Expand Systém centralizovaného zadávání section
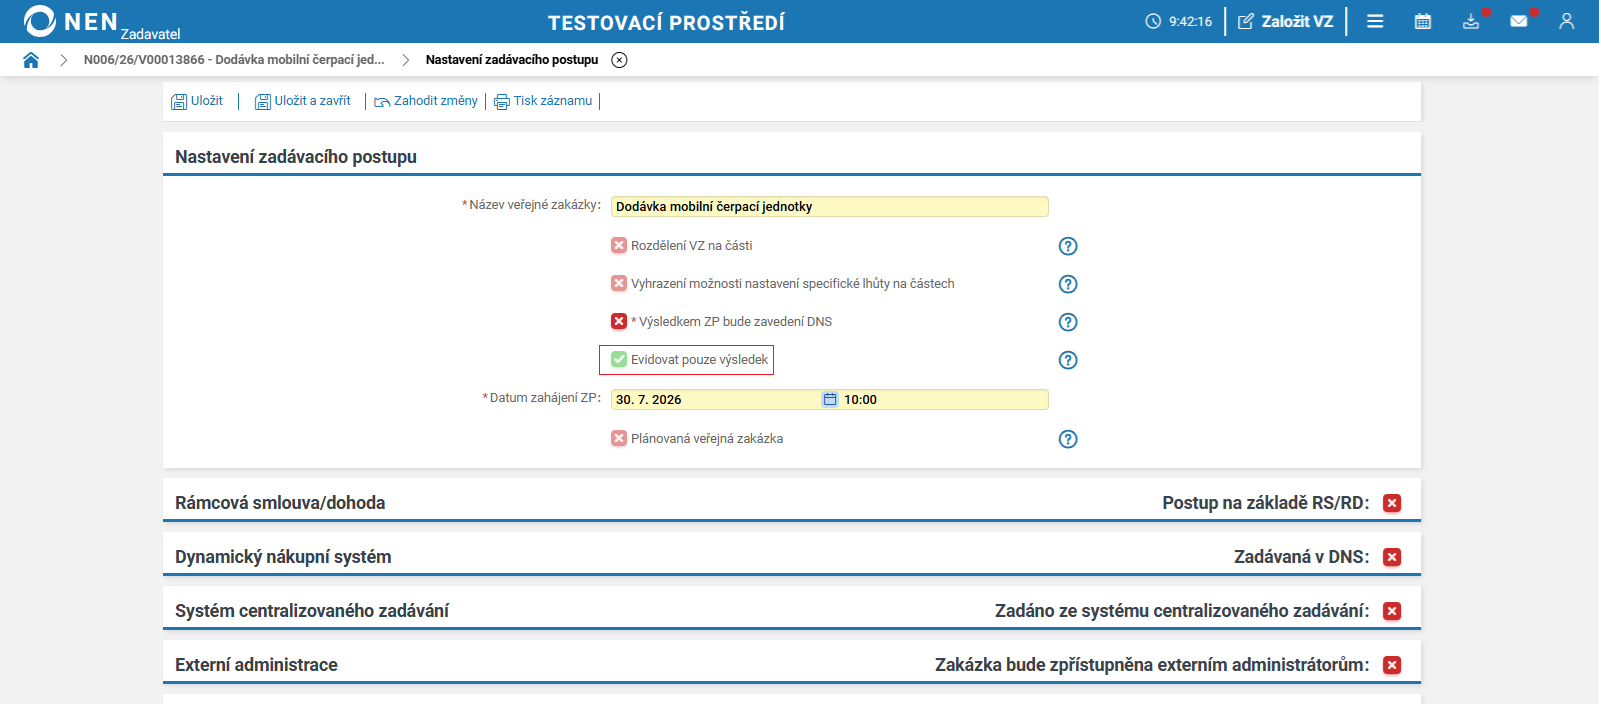 click(312, 611)
